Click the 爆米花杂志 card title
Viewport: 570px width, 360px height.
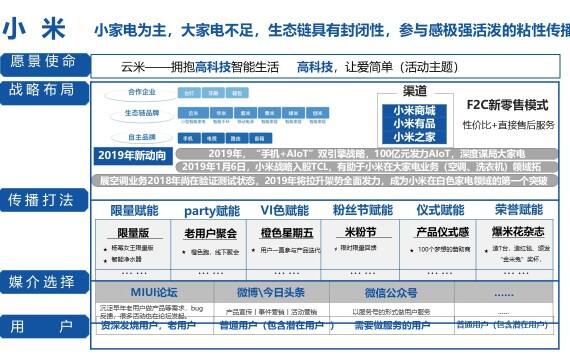coord(518,231)
